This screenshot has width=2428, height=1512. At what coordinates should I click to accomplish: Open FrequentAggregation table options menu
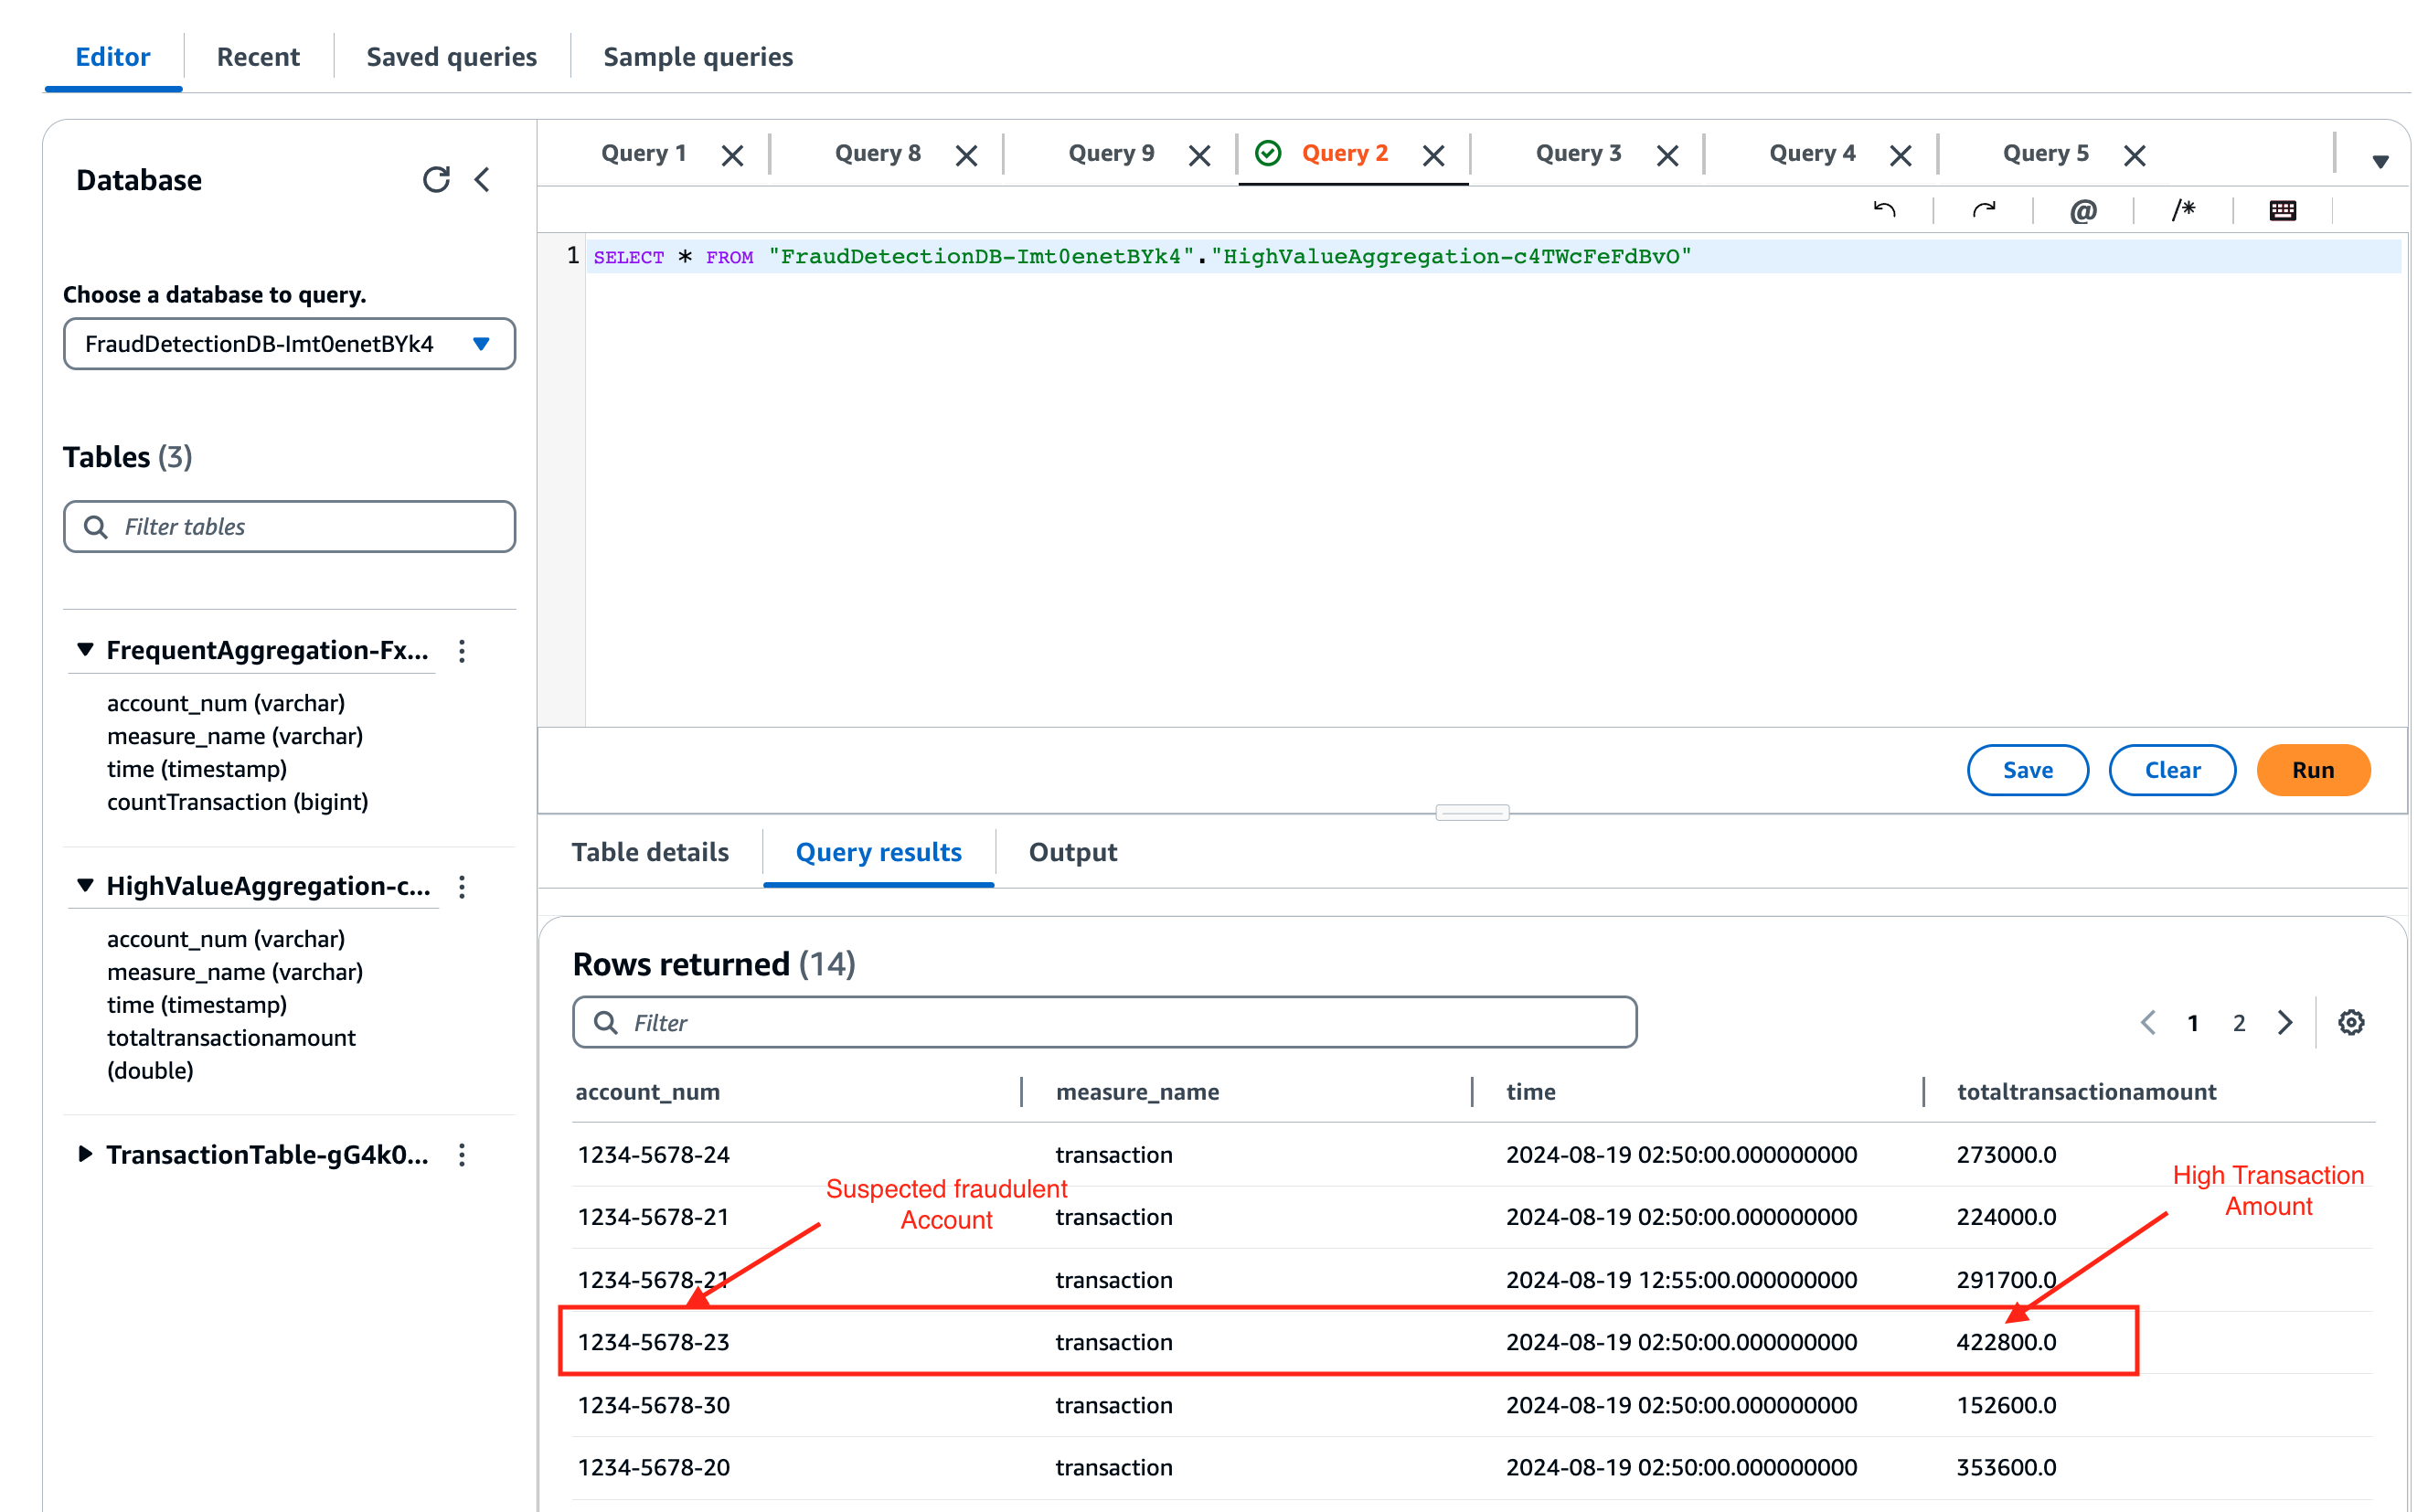pyautogui.click(x=462, y=651)
